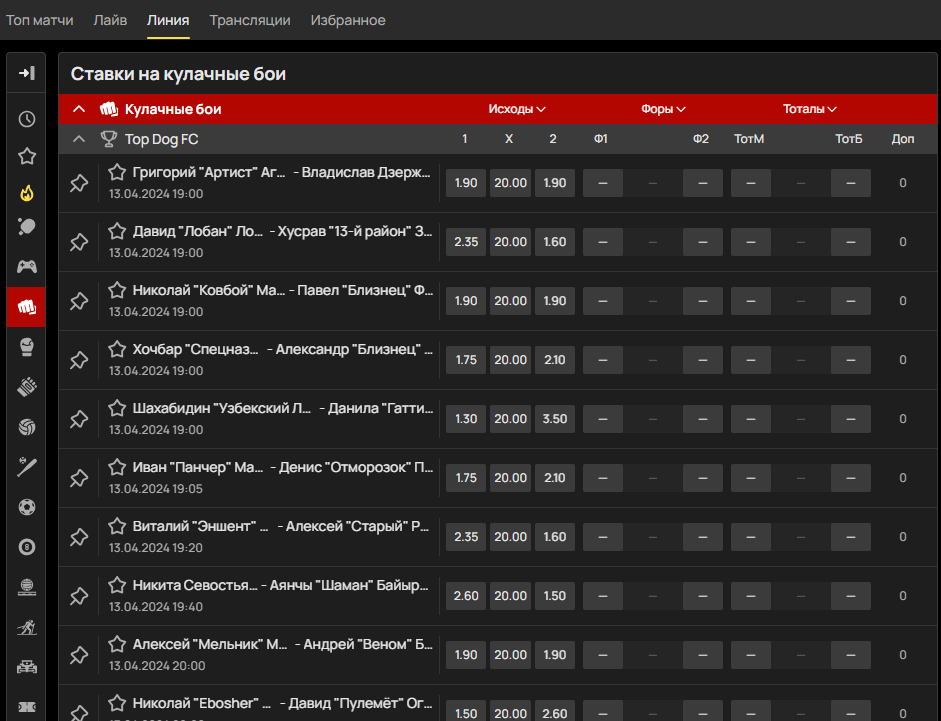Bet 1.60 on Алексей "Старый" win

[x=555, y=537]
